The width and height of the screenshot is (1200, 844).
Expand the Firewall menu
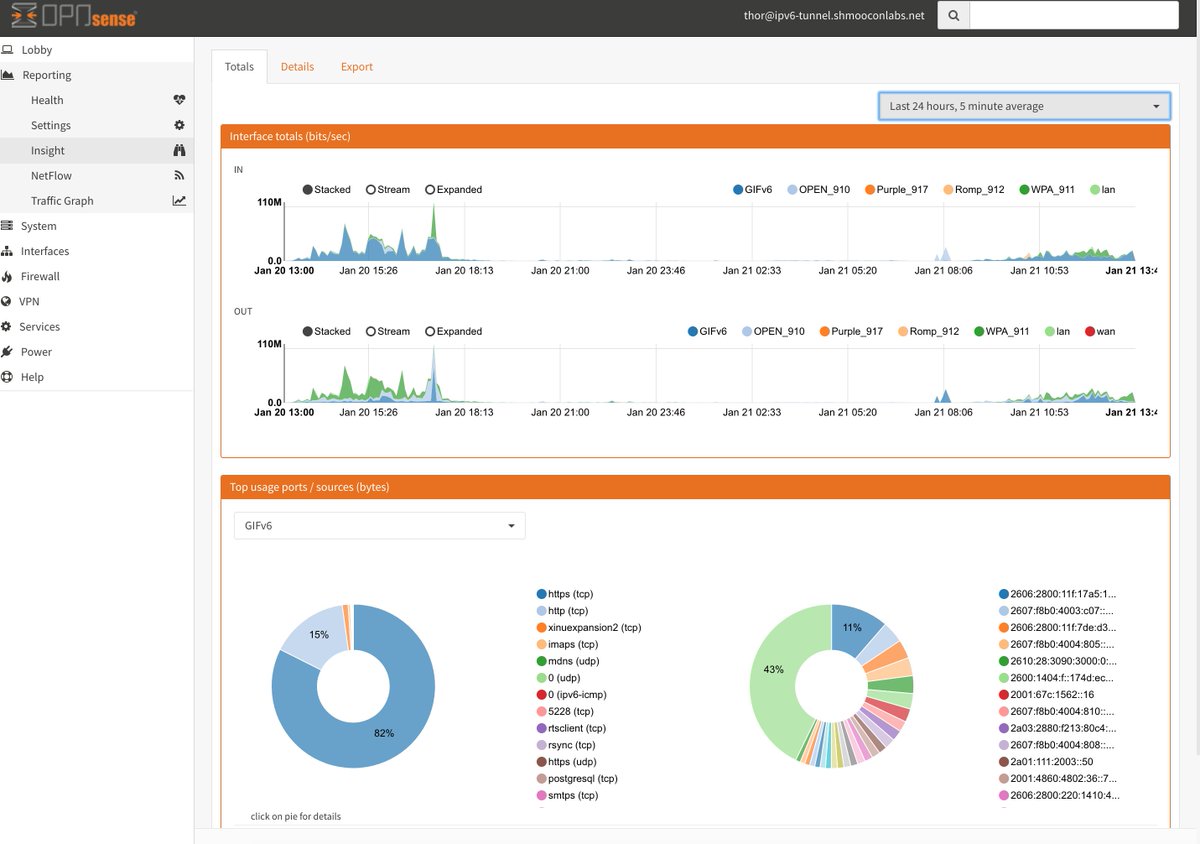(97, 276)
